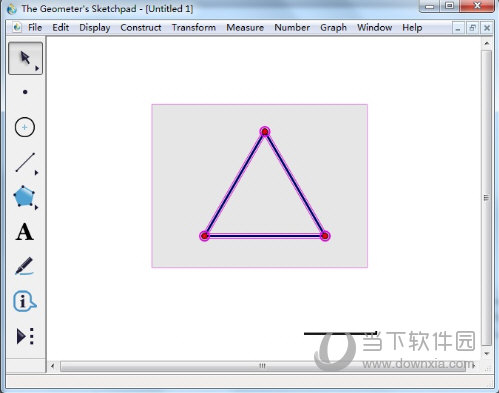Click the vertical scrollbar thumb
Image resolution: width=499 pixels, height=393 pixels.
click(487, 198)
